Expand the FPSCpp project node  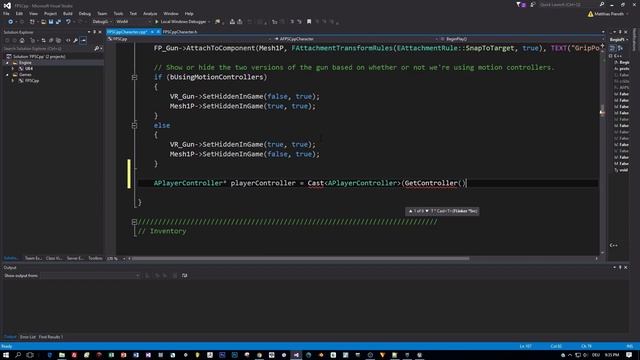[13, 81]
